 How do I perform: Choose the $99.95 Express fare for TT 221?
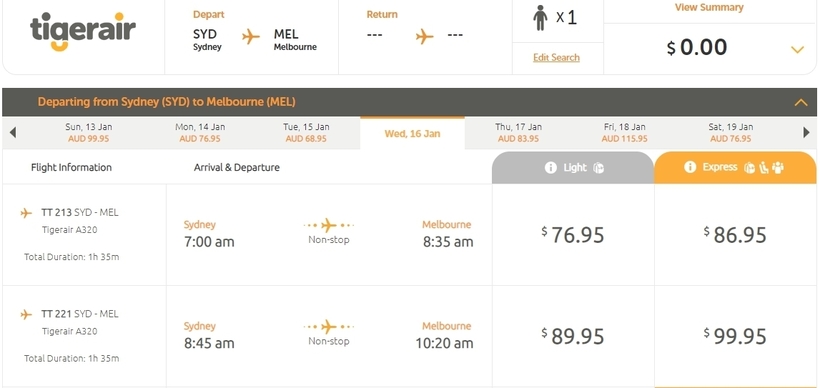(735, 336)
